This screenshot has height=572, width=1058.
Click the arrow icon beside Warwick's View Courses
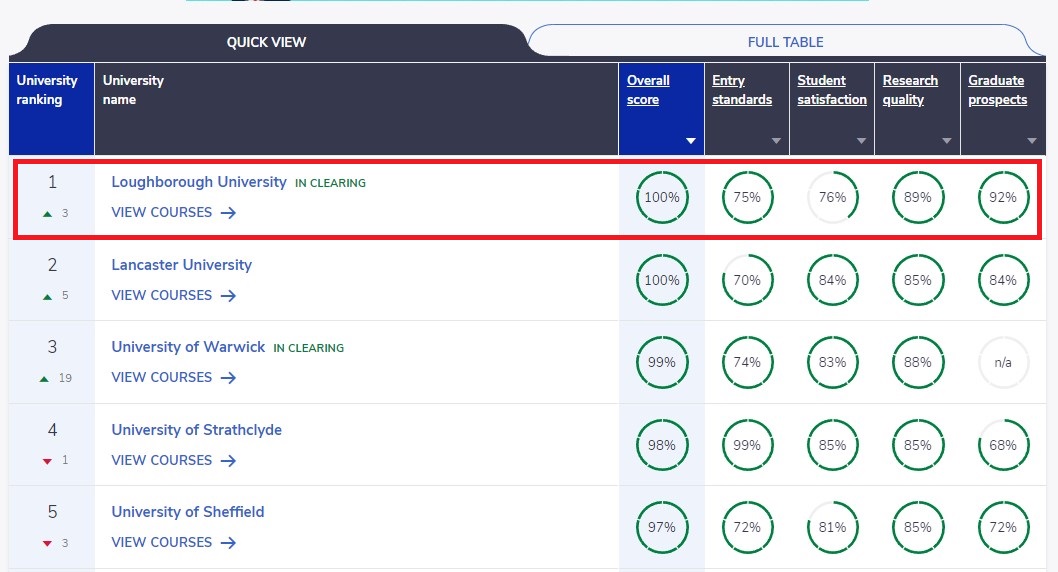click(x=228, y=378)
